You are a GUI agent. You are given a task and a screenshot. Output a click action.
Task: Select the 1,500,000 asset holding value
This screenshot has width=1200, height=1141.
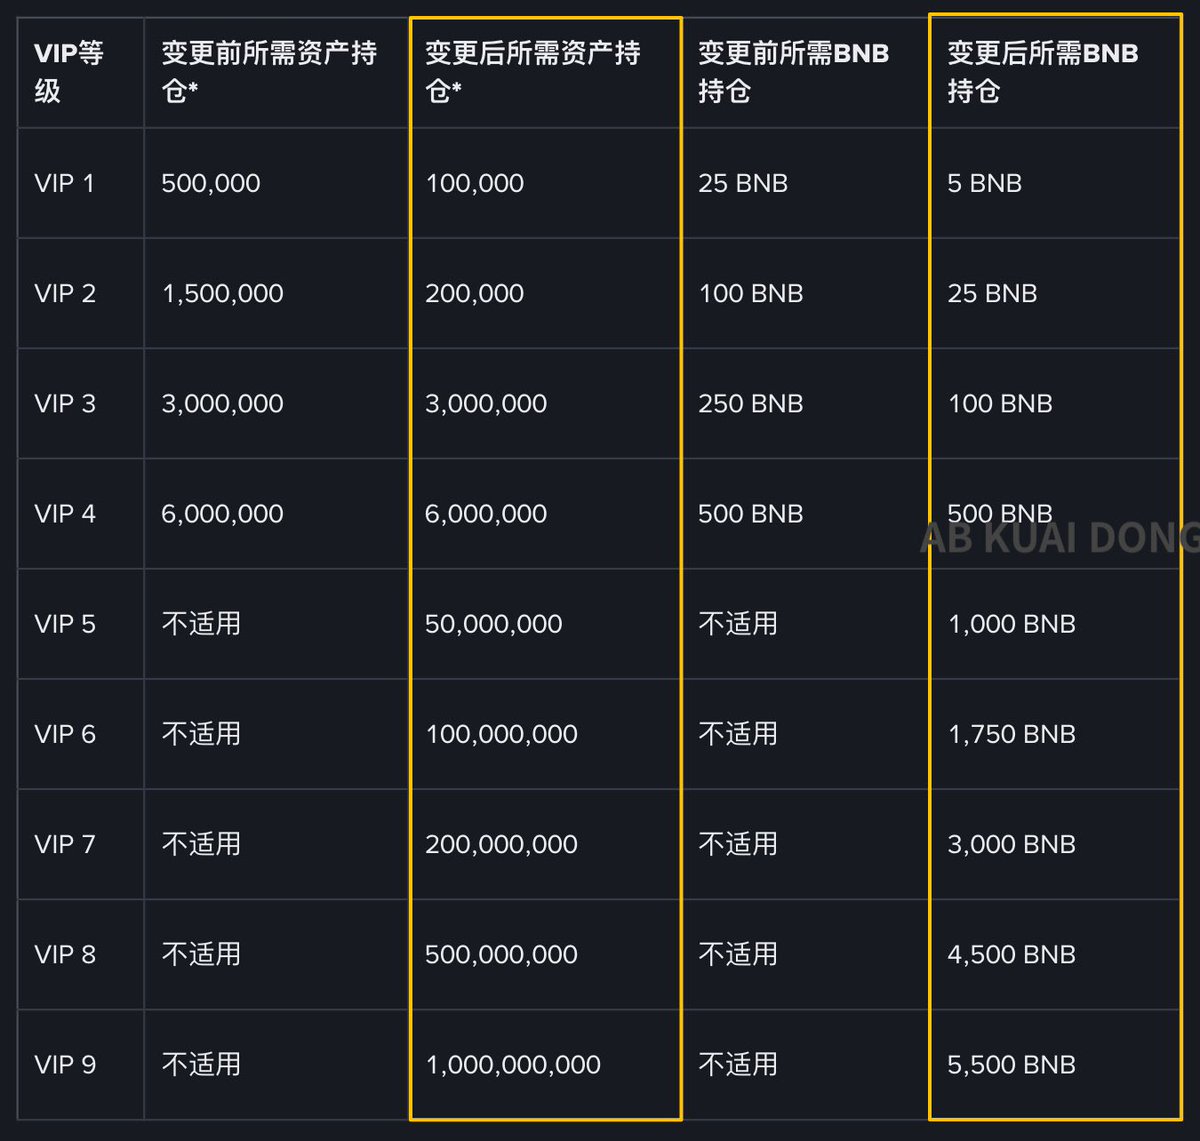(222, 294)
